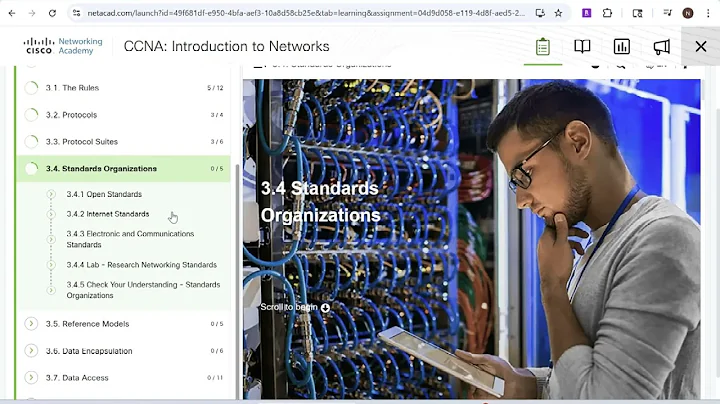The width and height of the screenshot is (720, 404).
Task: Go back with the browser back arrow
Action: pyautogui.click(x=12, y=13)
